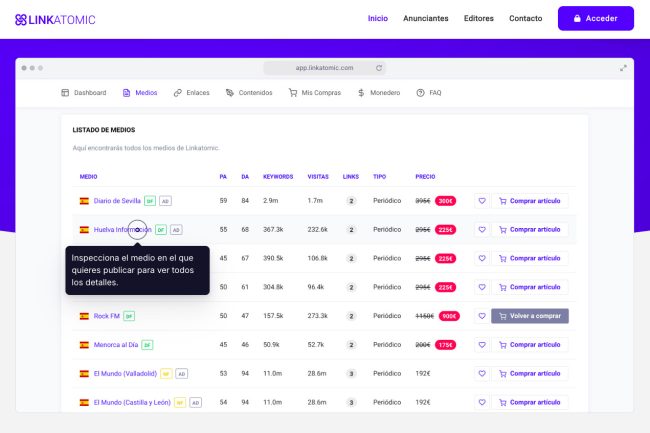Click Volver a comprar for Rock FM

point(530,316)
